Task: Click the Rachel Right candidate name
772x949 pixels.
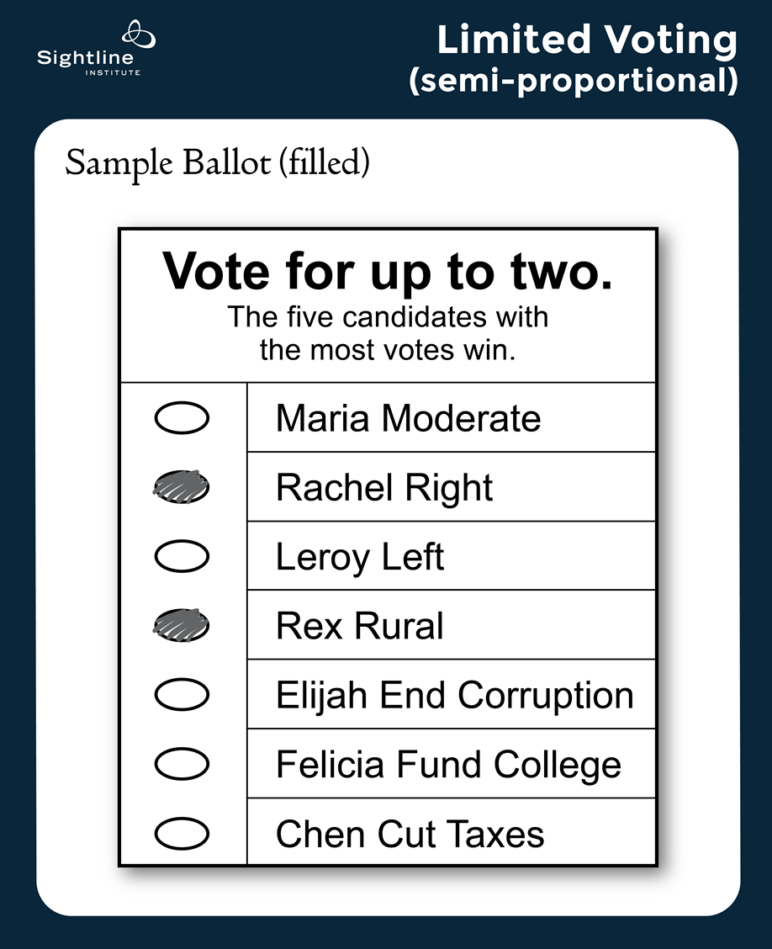Action: pyautogui.click(x=384, y=488)
